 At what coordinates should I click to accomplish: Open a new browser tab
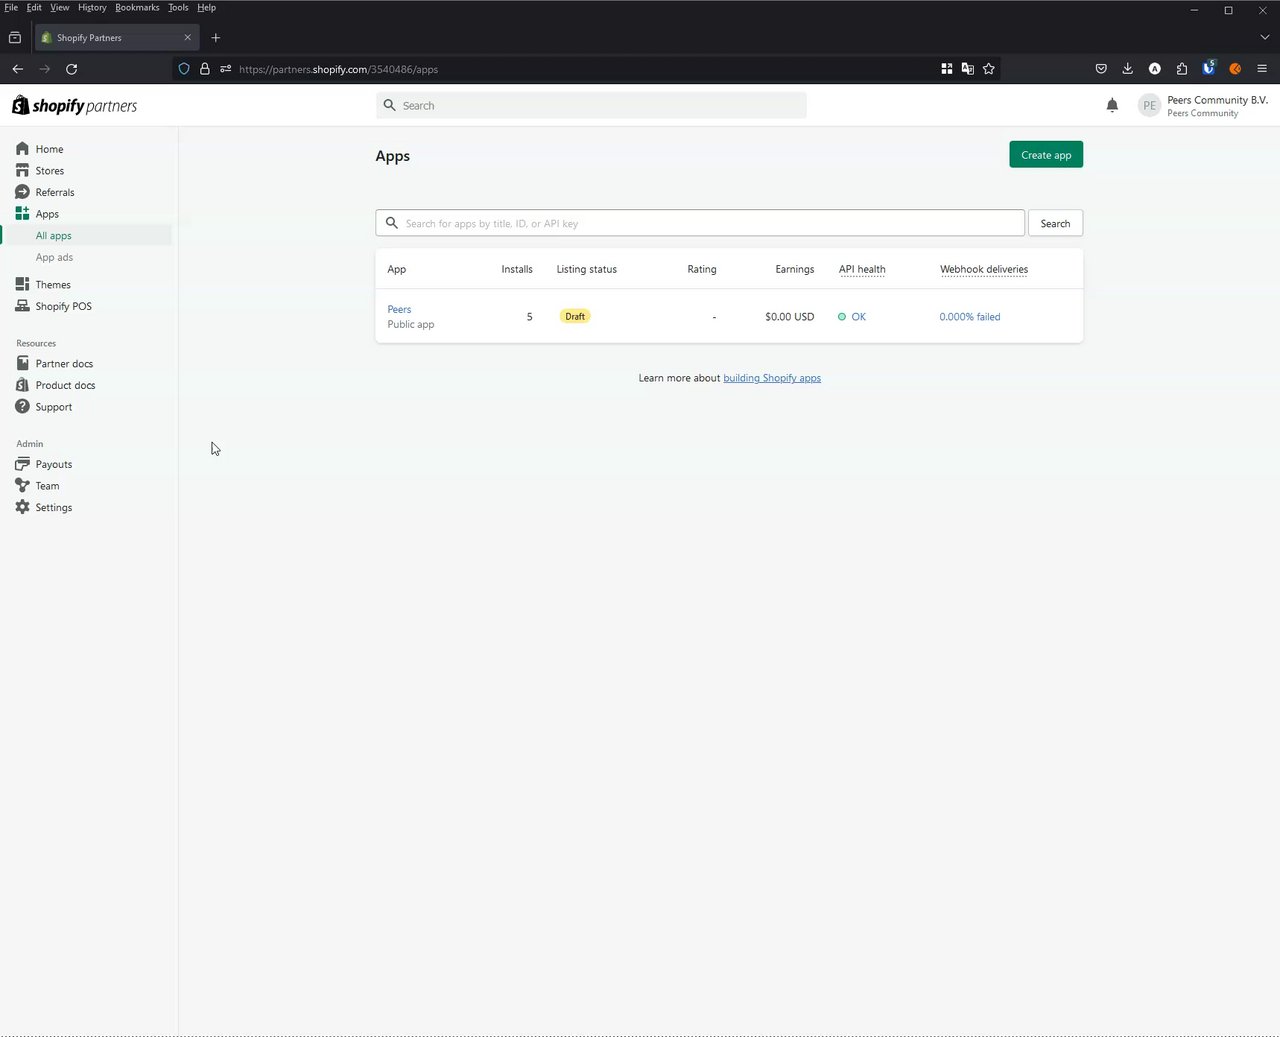215,38
